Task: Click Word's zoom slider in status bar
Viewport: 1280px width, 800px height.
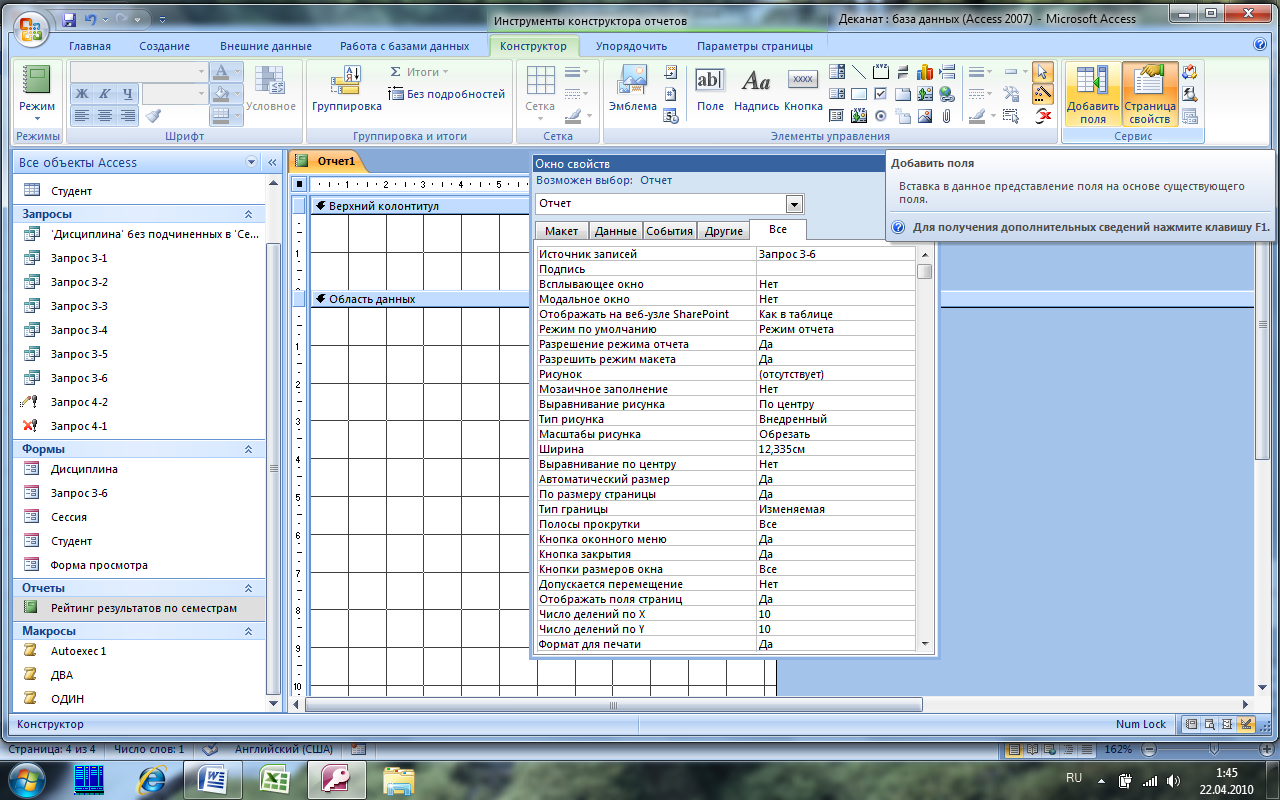Action: pos(1214,749)
